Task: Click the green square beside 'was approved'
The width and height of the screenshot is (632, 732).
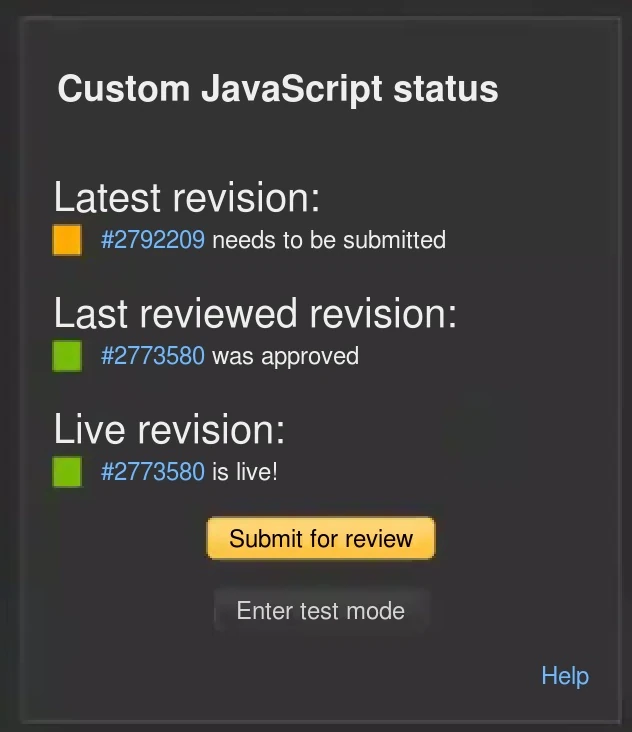Action: (67, 356)
